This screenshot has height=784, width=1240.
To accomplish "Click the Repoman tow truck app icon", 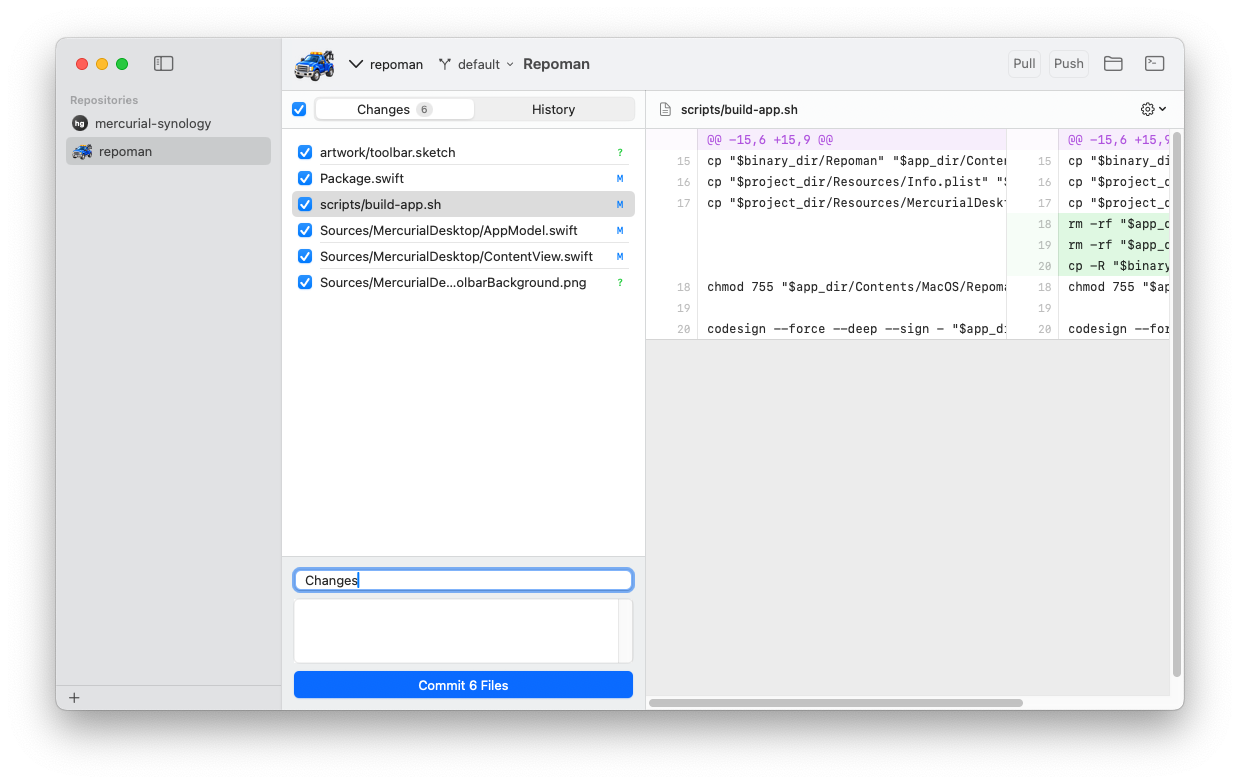I will pos(315,64).
